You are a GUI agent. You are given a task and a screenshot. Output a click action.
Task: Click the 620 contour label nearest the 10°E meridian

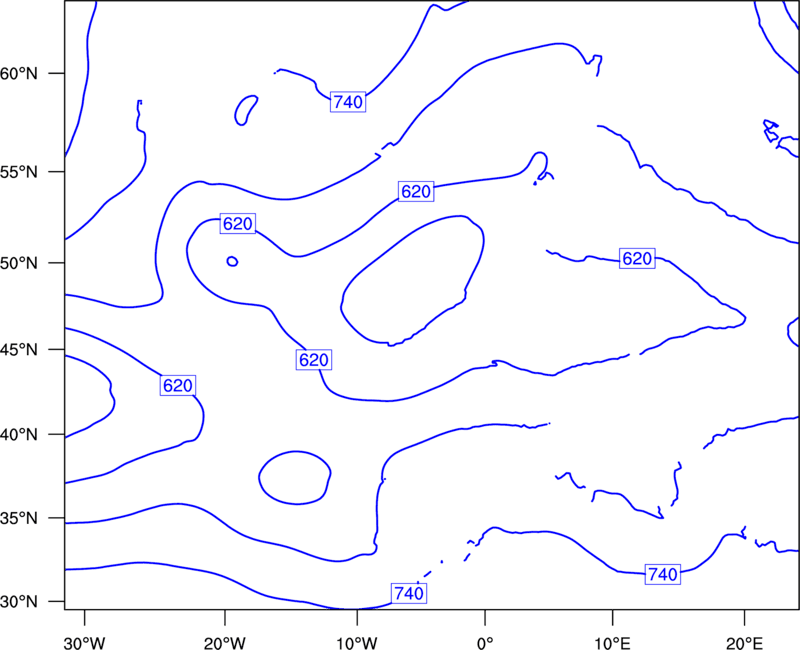coord(637,259)
